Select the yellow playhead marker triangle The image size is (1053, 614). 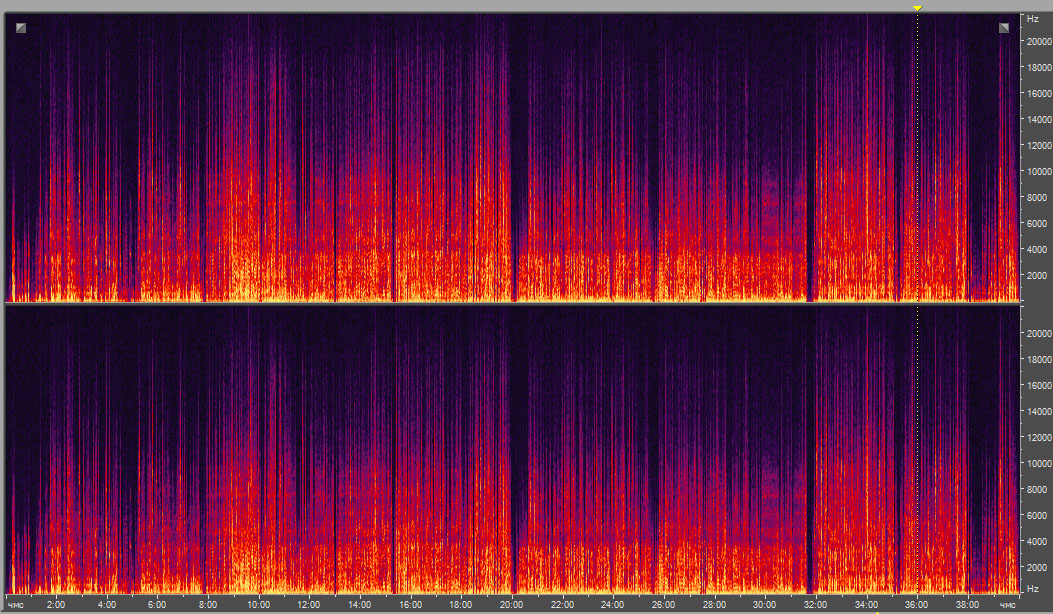(917, 8)
